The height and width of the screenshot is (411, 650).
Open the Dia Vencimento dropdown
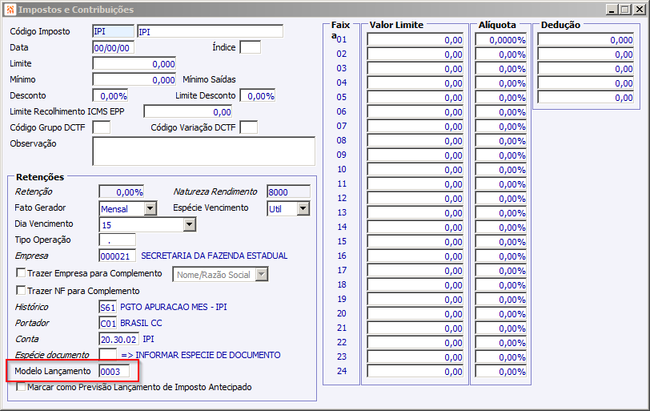(189, 224)
